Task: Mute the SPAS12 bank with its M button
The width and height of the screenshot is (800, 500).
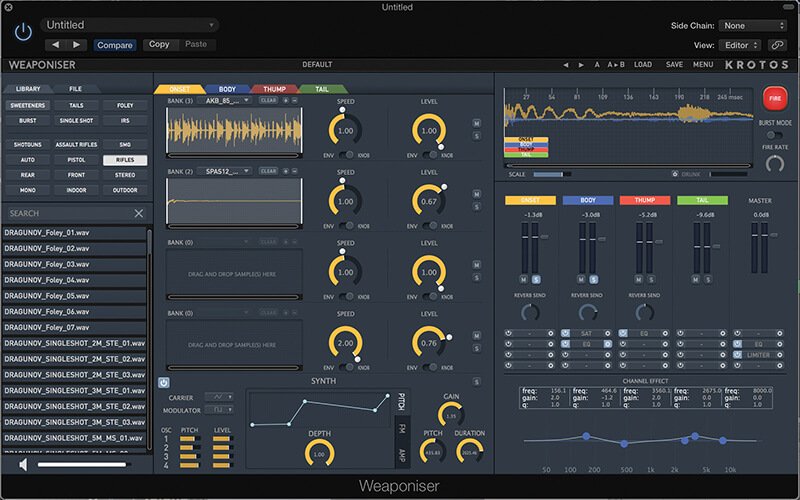Action: [476, 194]
